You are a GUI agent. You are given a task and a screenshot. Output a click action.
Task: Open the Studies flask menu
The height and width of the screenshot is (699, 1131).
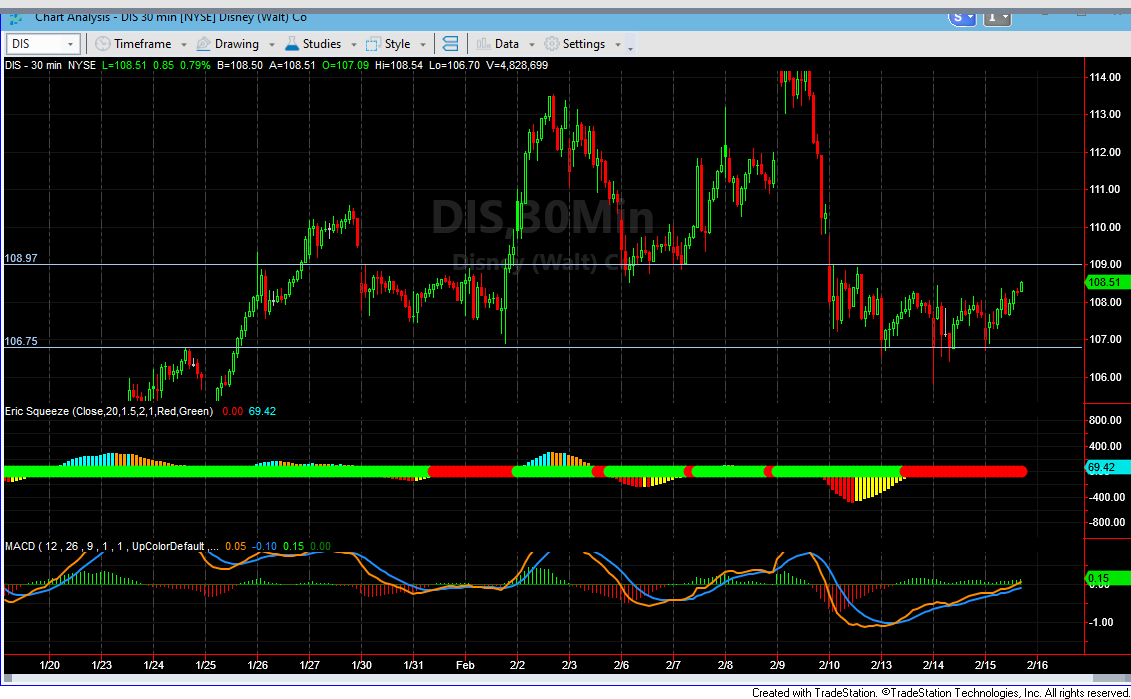(x=321, y=44)
